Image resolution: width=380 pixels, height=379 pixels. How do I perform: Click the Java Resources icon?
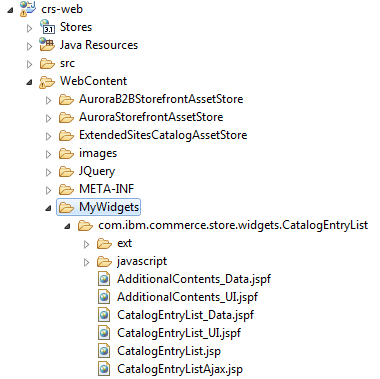(47, 45)
